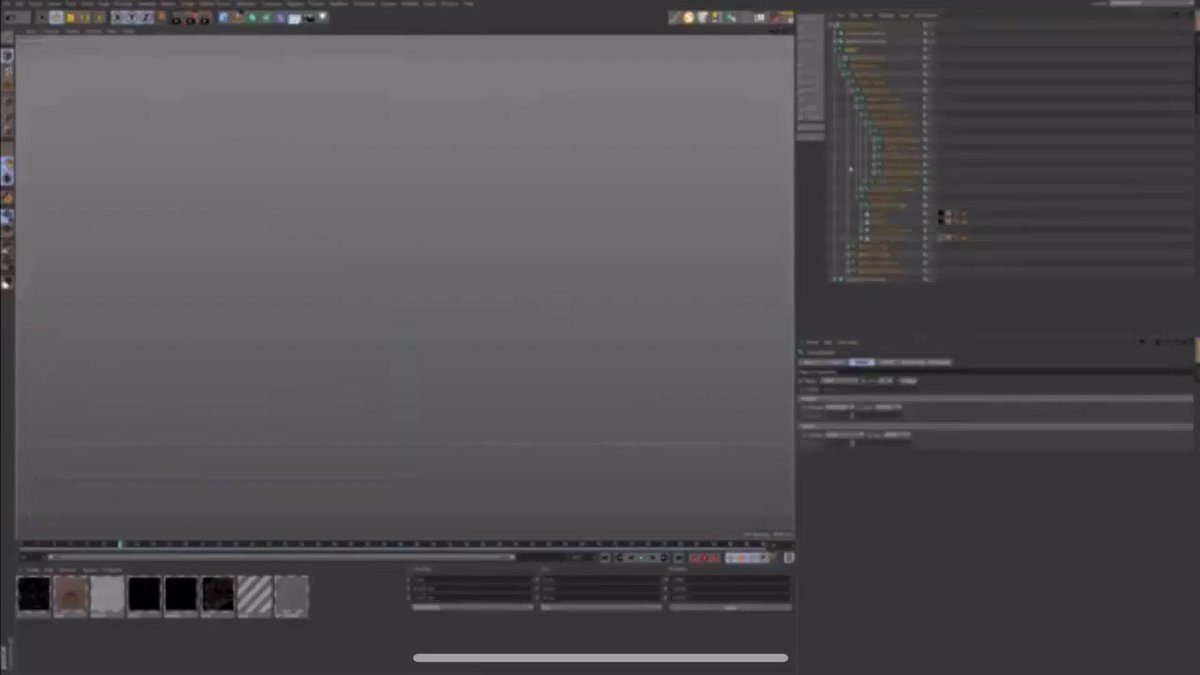Viewport: 1200px width, 675px height.
Task: Add a Cube primitive object
Action: tap(223, 18)
